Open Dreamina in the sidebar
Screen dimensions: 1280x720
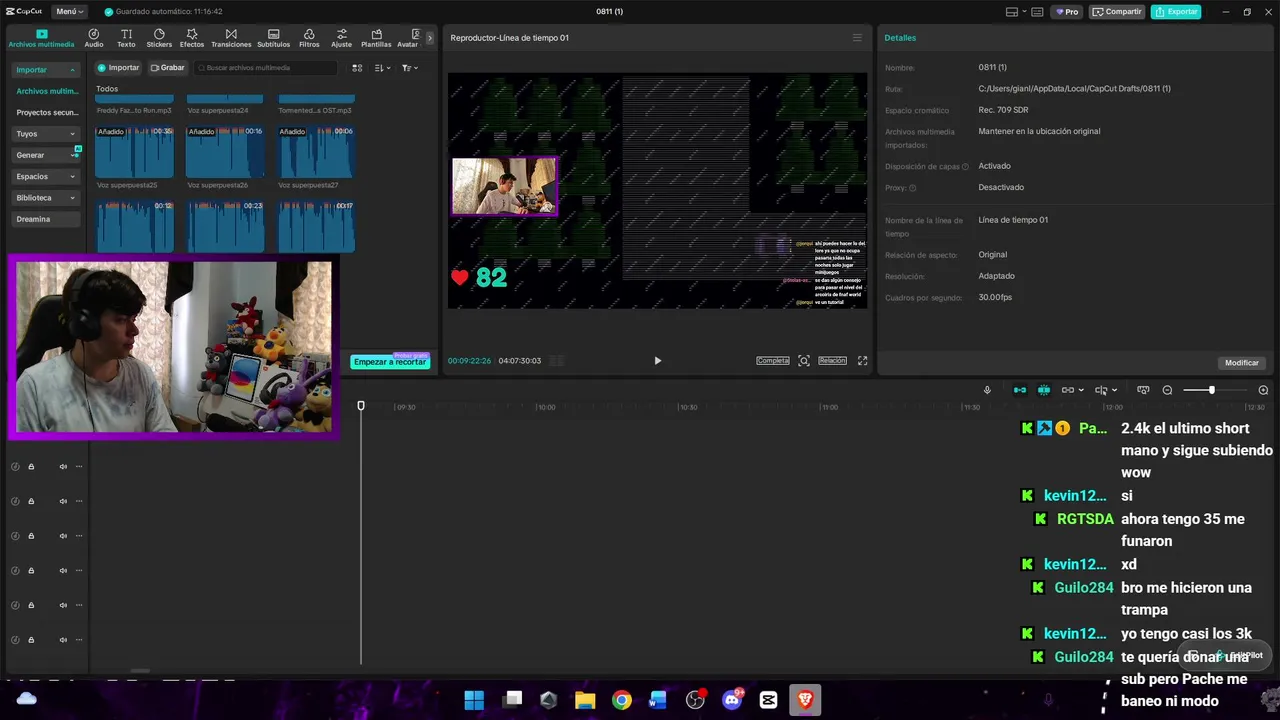pos(46,219)
